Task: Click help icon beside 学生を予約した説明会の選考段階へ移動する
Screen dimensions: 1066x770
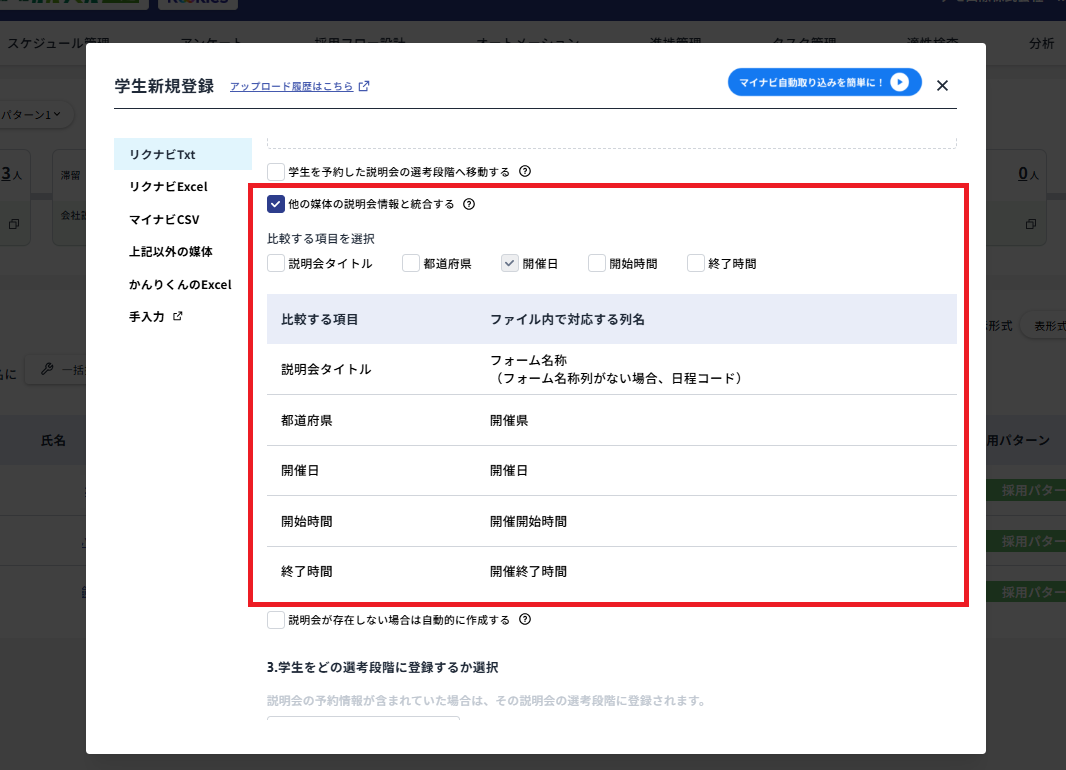Action: [x=525, y=171]
